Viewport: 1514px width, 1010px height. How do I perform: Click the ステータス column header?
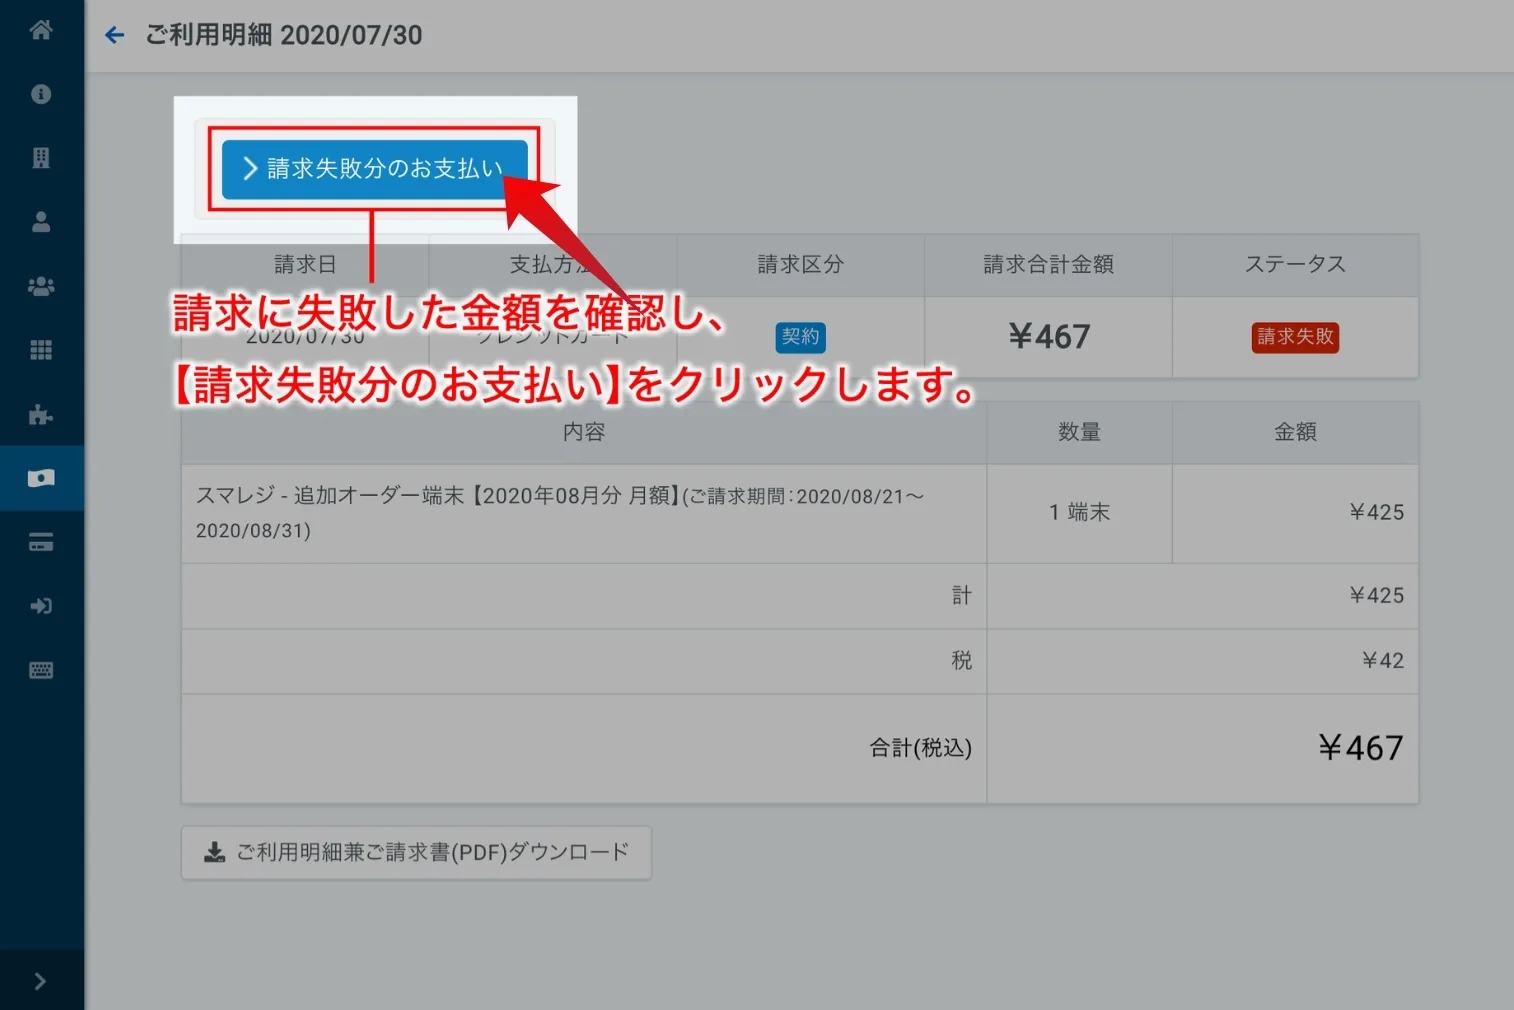pyautogui.click(x=1295, y=265)
